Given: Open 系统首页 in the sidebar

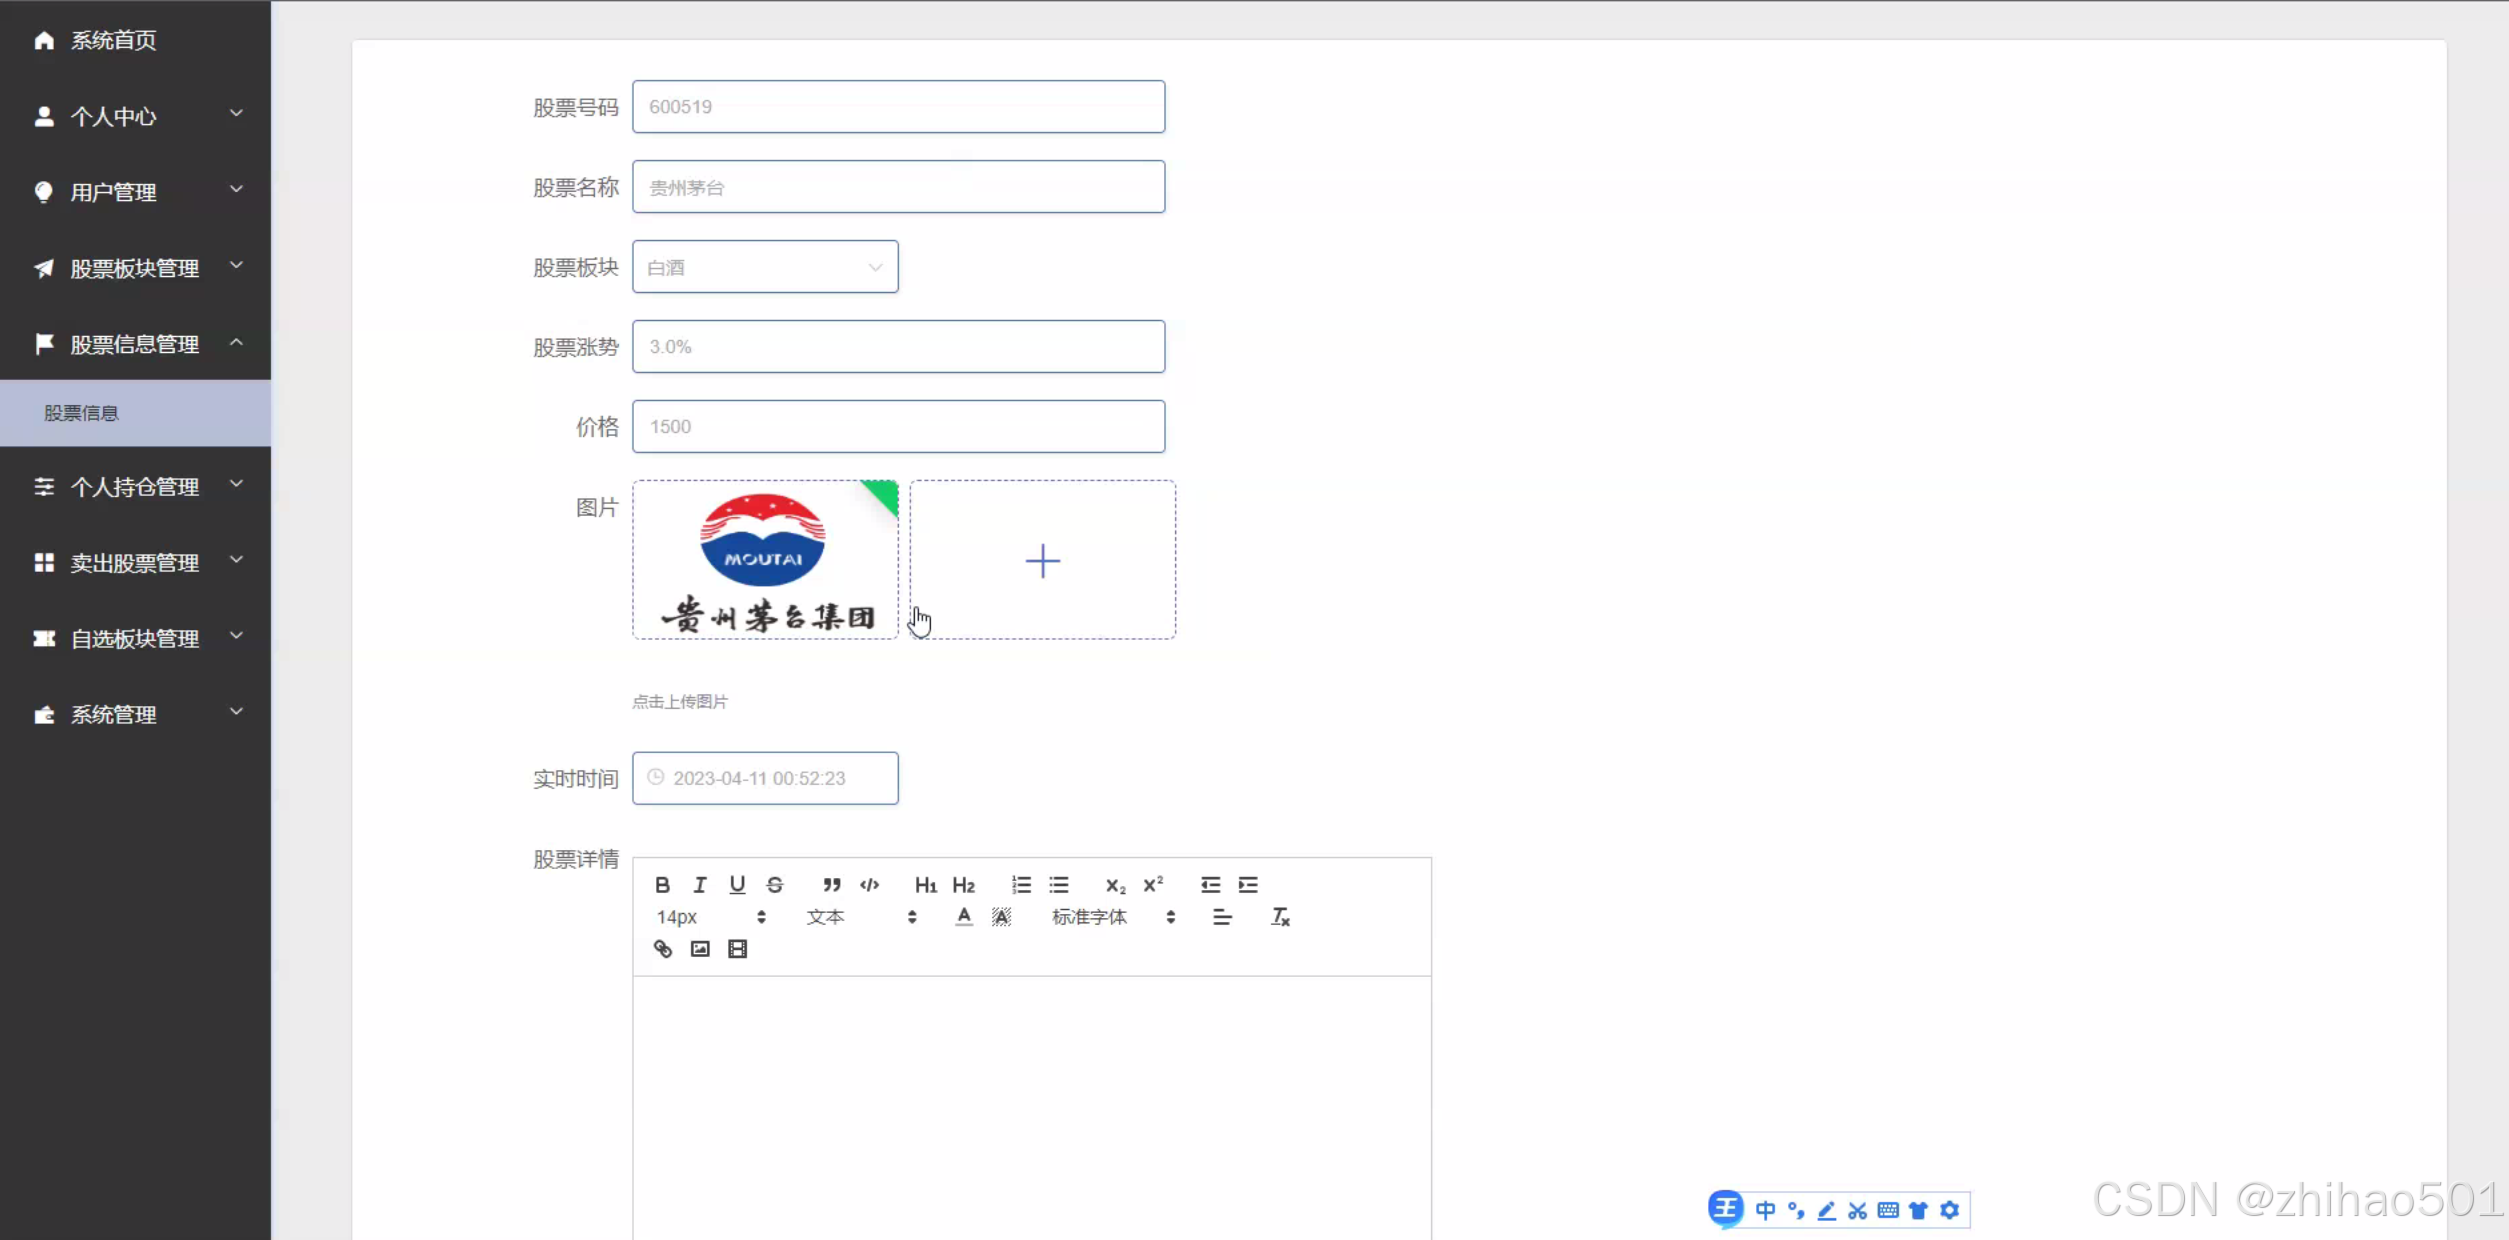Looking at the screenshot, I should click(x=113, y=40).
